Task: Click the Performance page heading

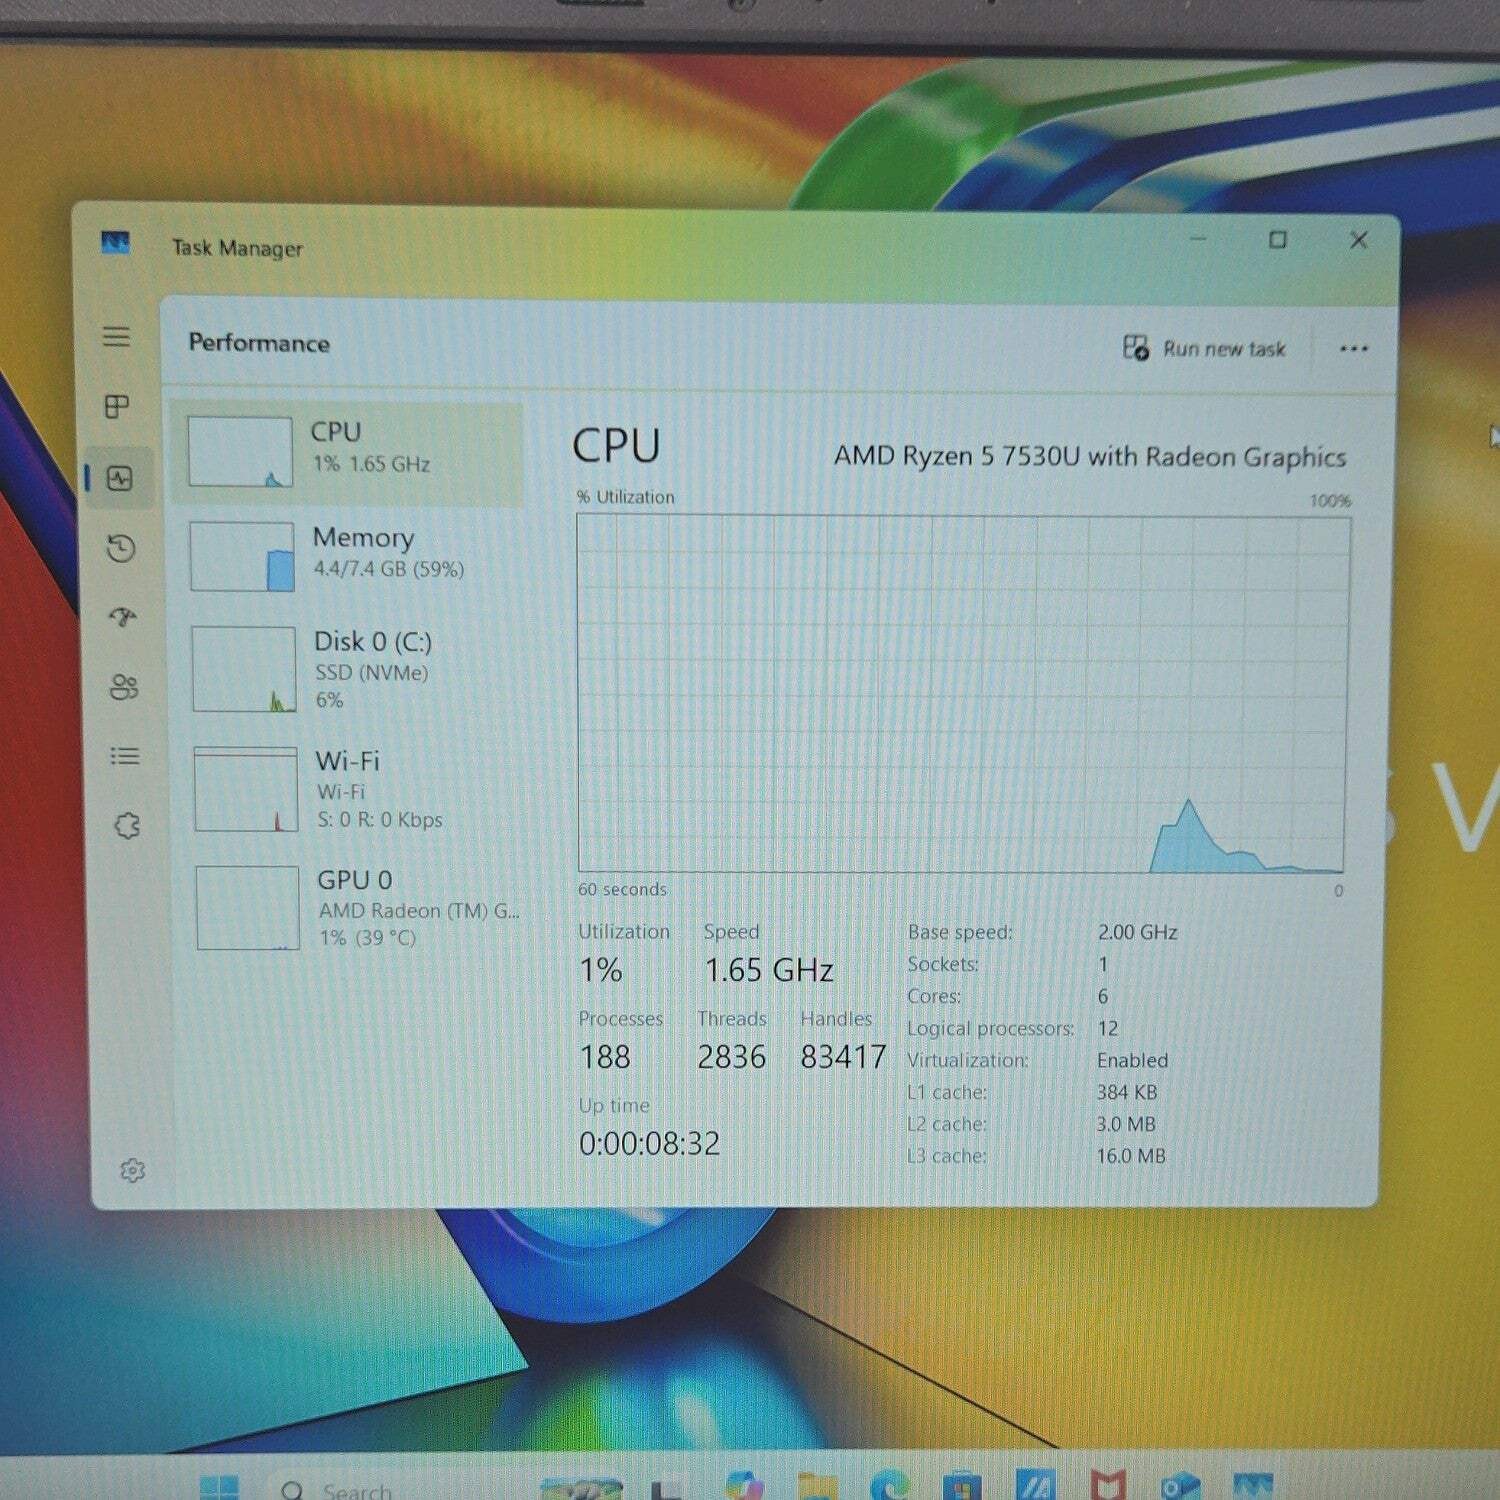Action: (259, 343)
